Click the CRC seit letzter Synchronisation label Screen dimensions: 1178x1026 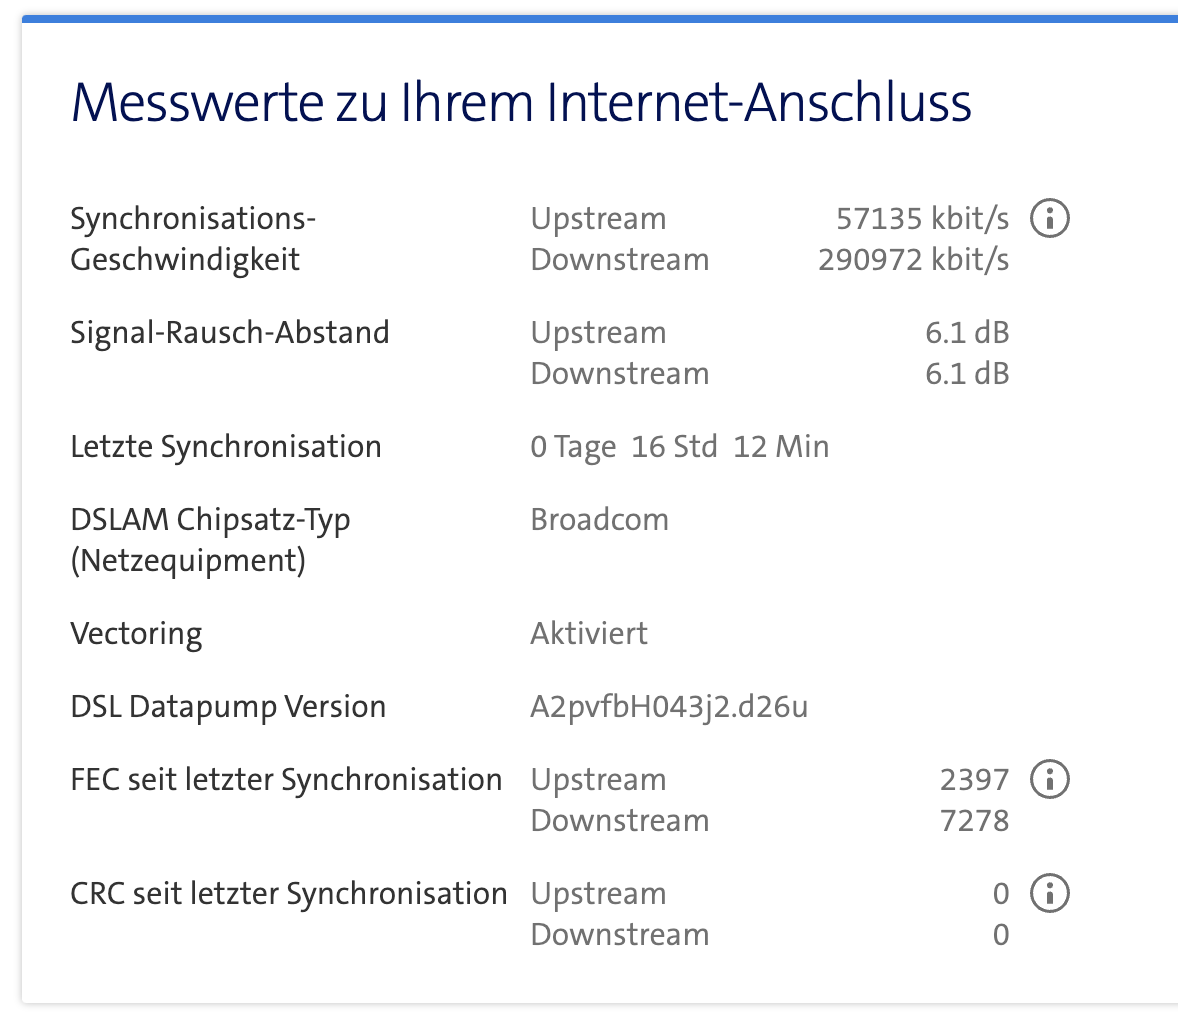288,893
